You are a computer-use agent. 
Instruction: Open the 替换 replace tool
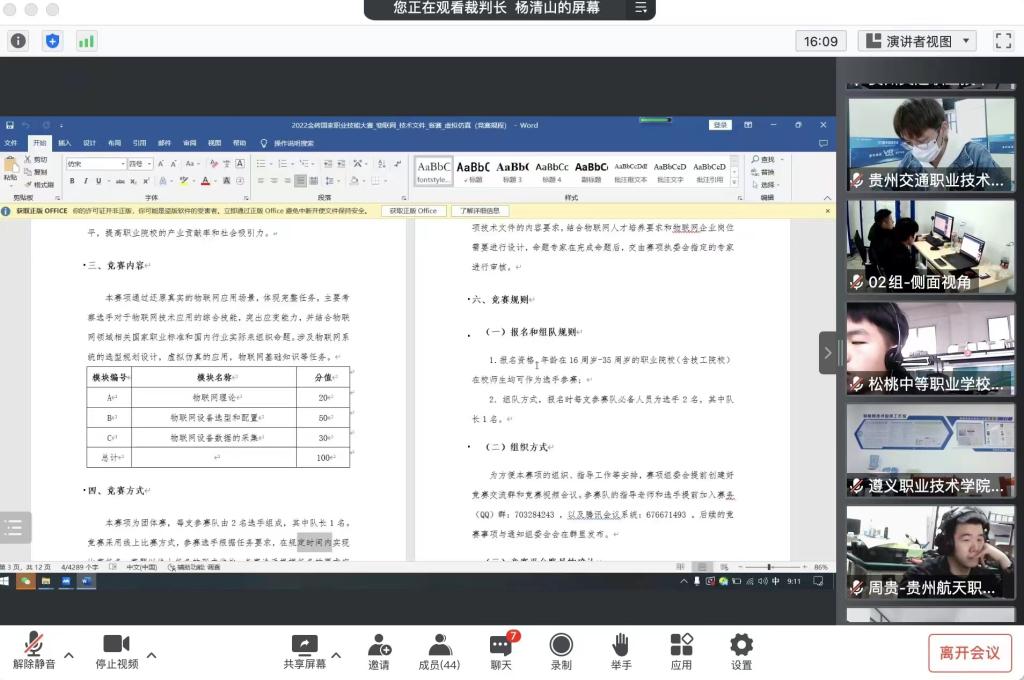click(764, 172)
